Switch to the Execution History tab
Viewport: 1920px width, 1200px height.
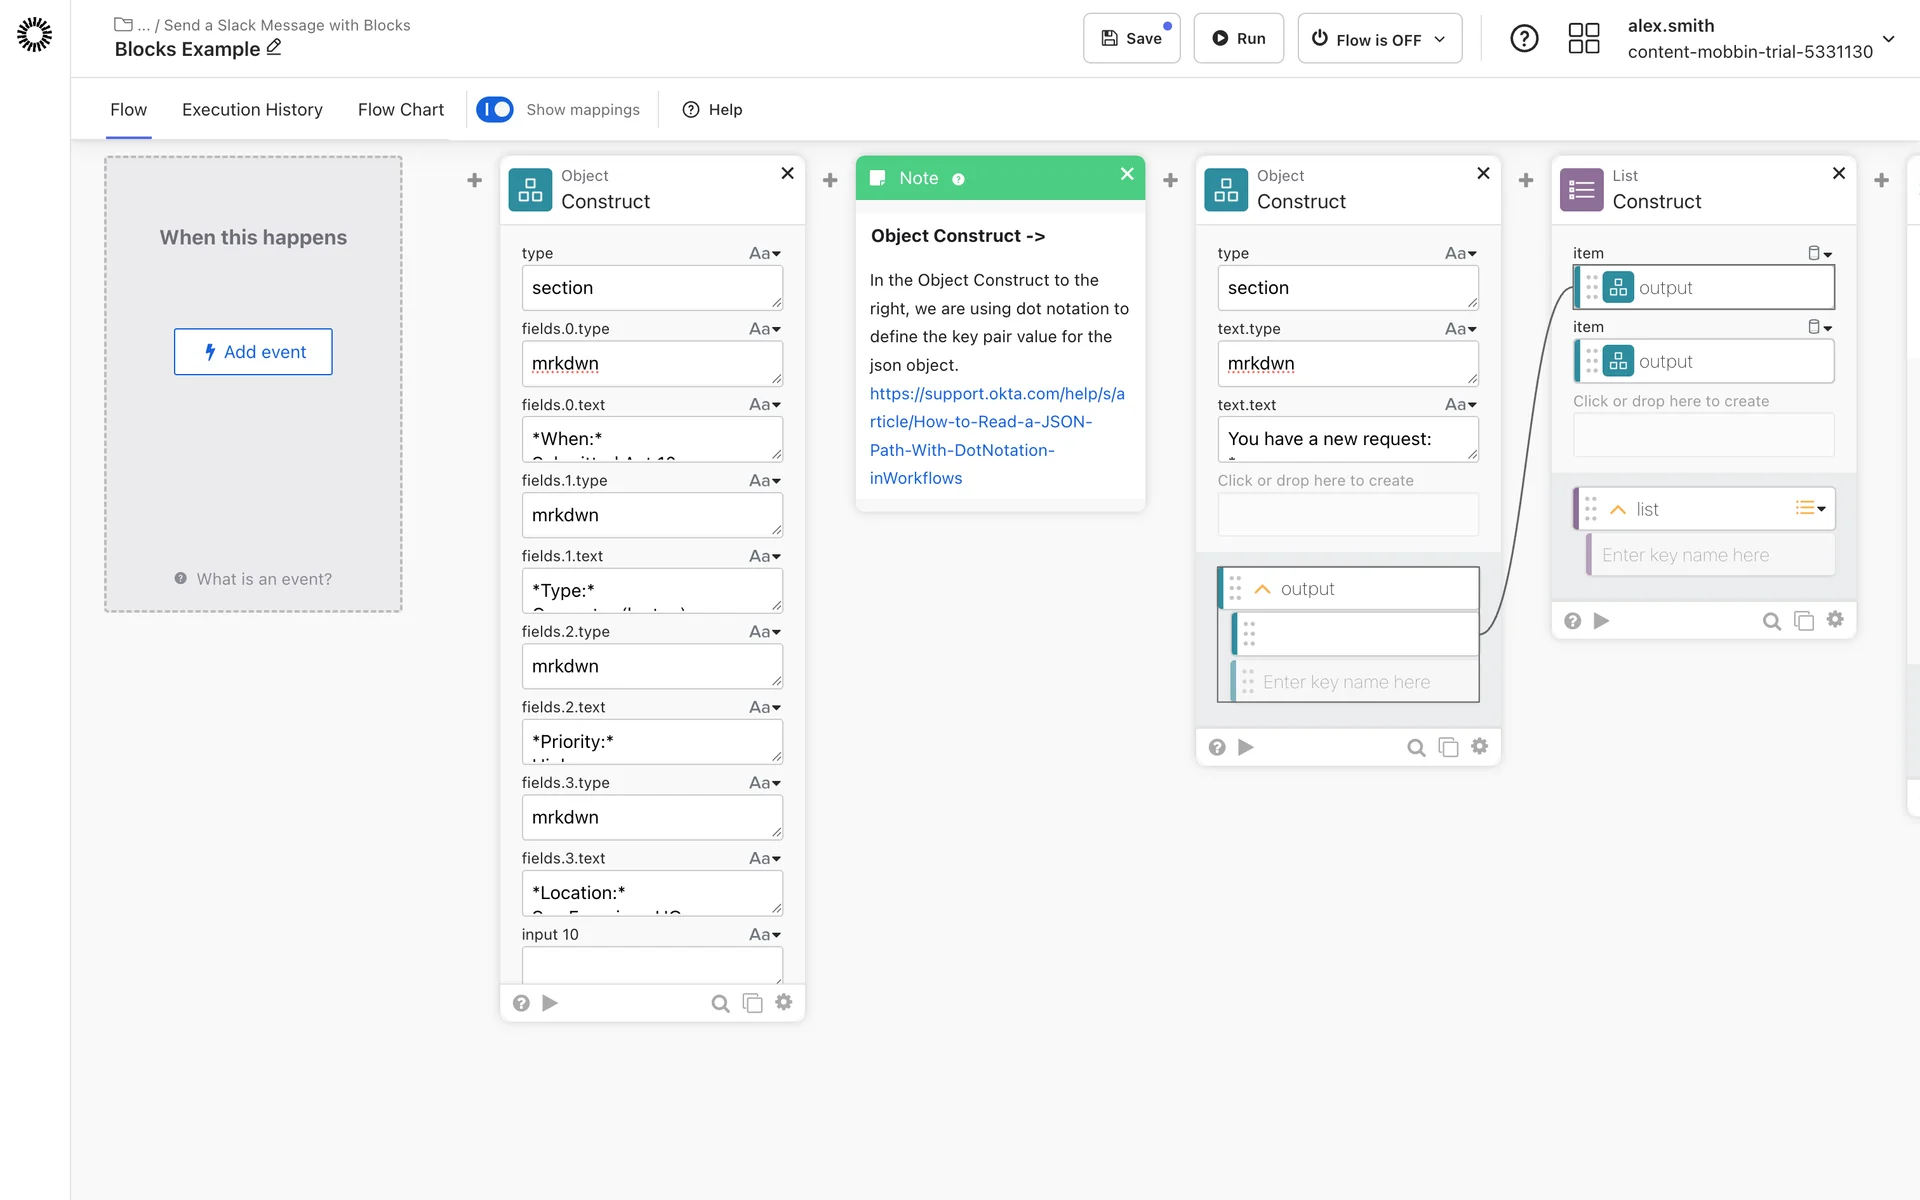(x=252, y=109)
